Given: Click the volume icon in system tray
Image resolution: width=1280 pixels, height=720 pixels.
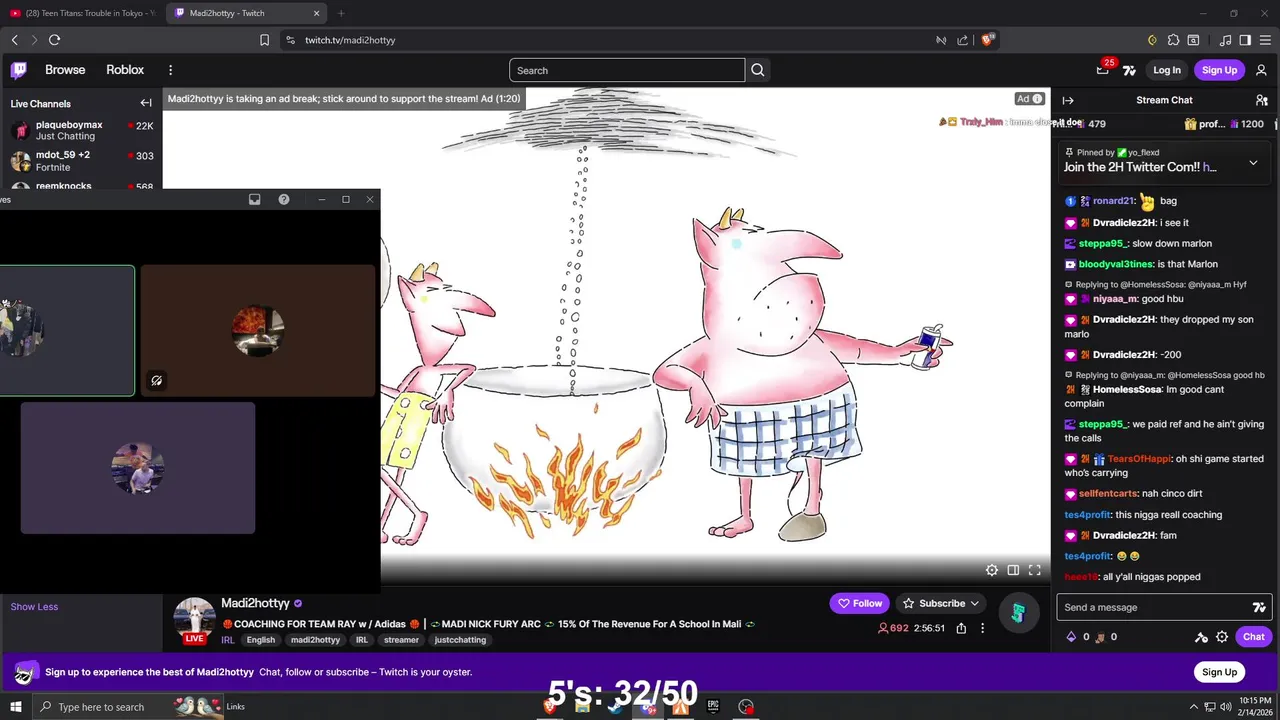Looking at the screenshot, I should click(x=1226, y=707).
